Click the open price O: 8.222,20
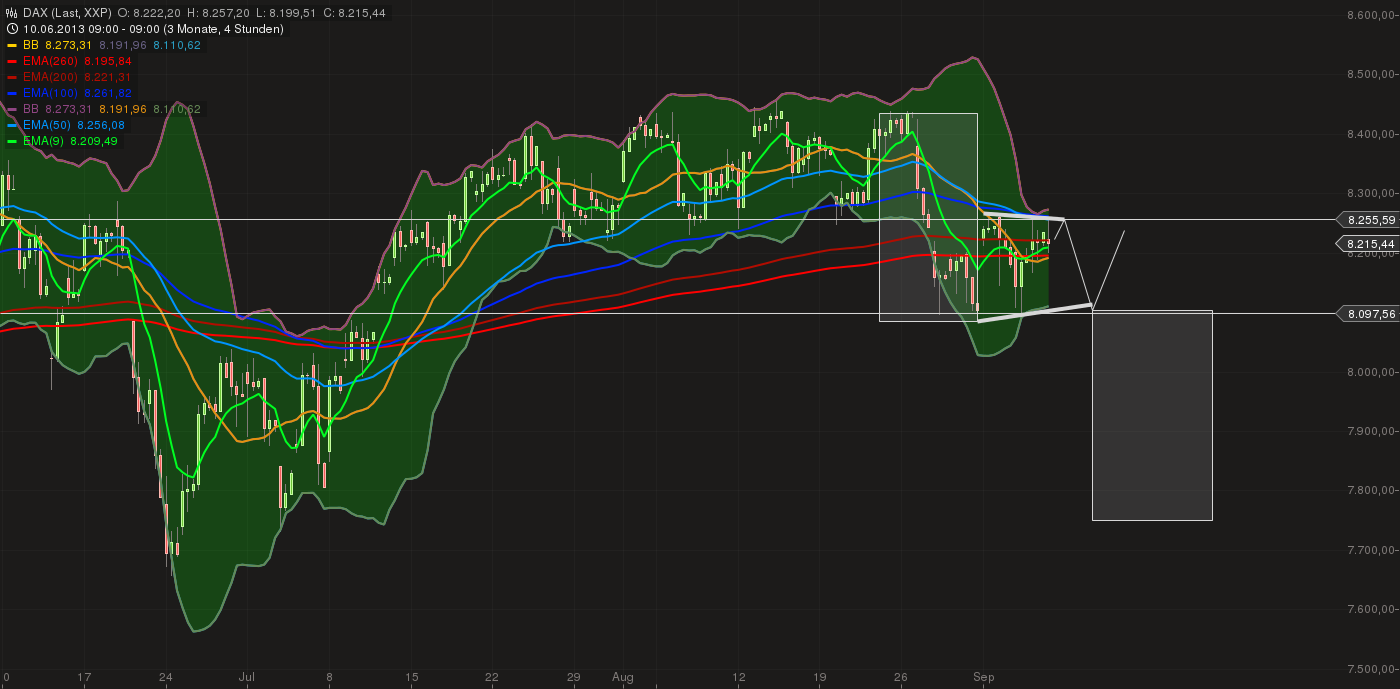Viewport: 1400px width, 689px height. (149, 13)
